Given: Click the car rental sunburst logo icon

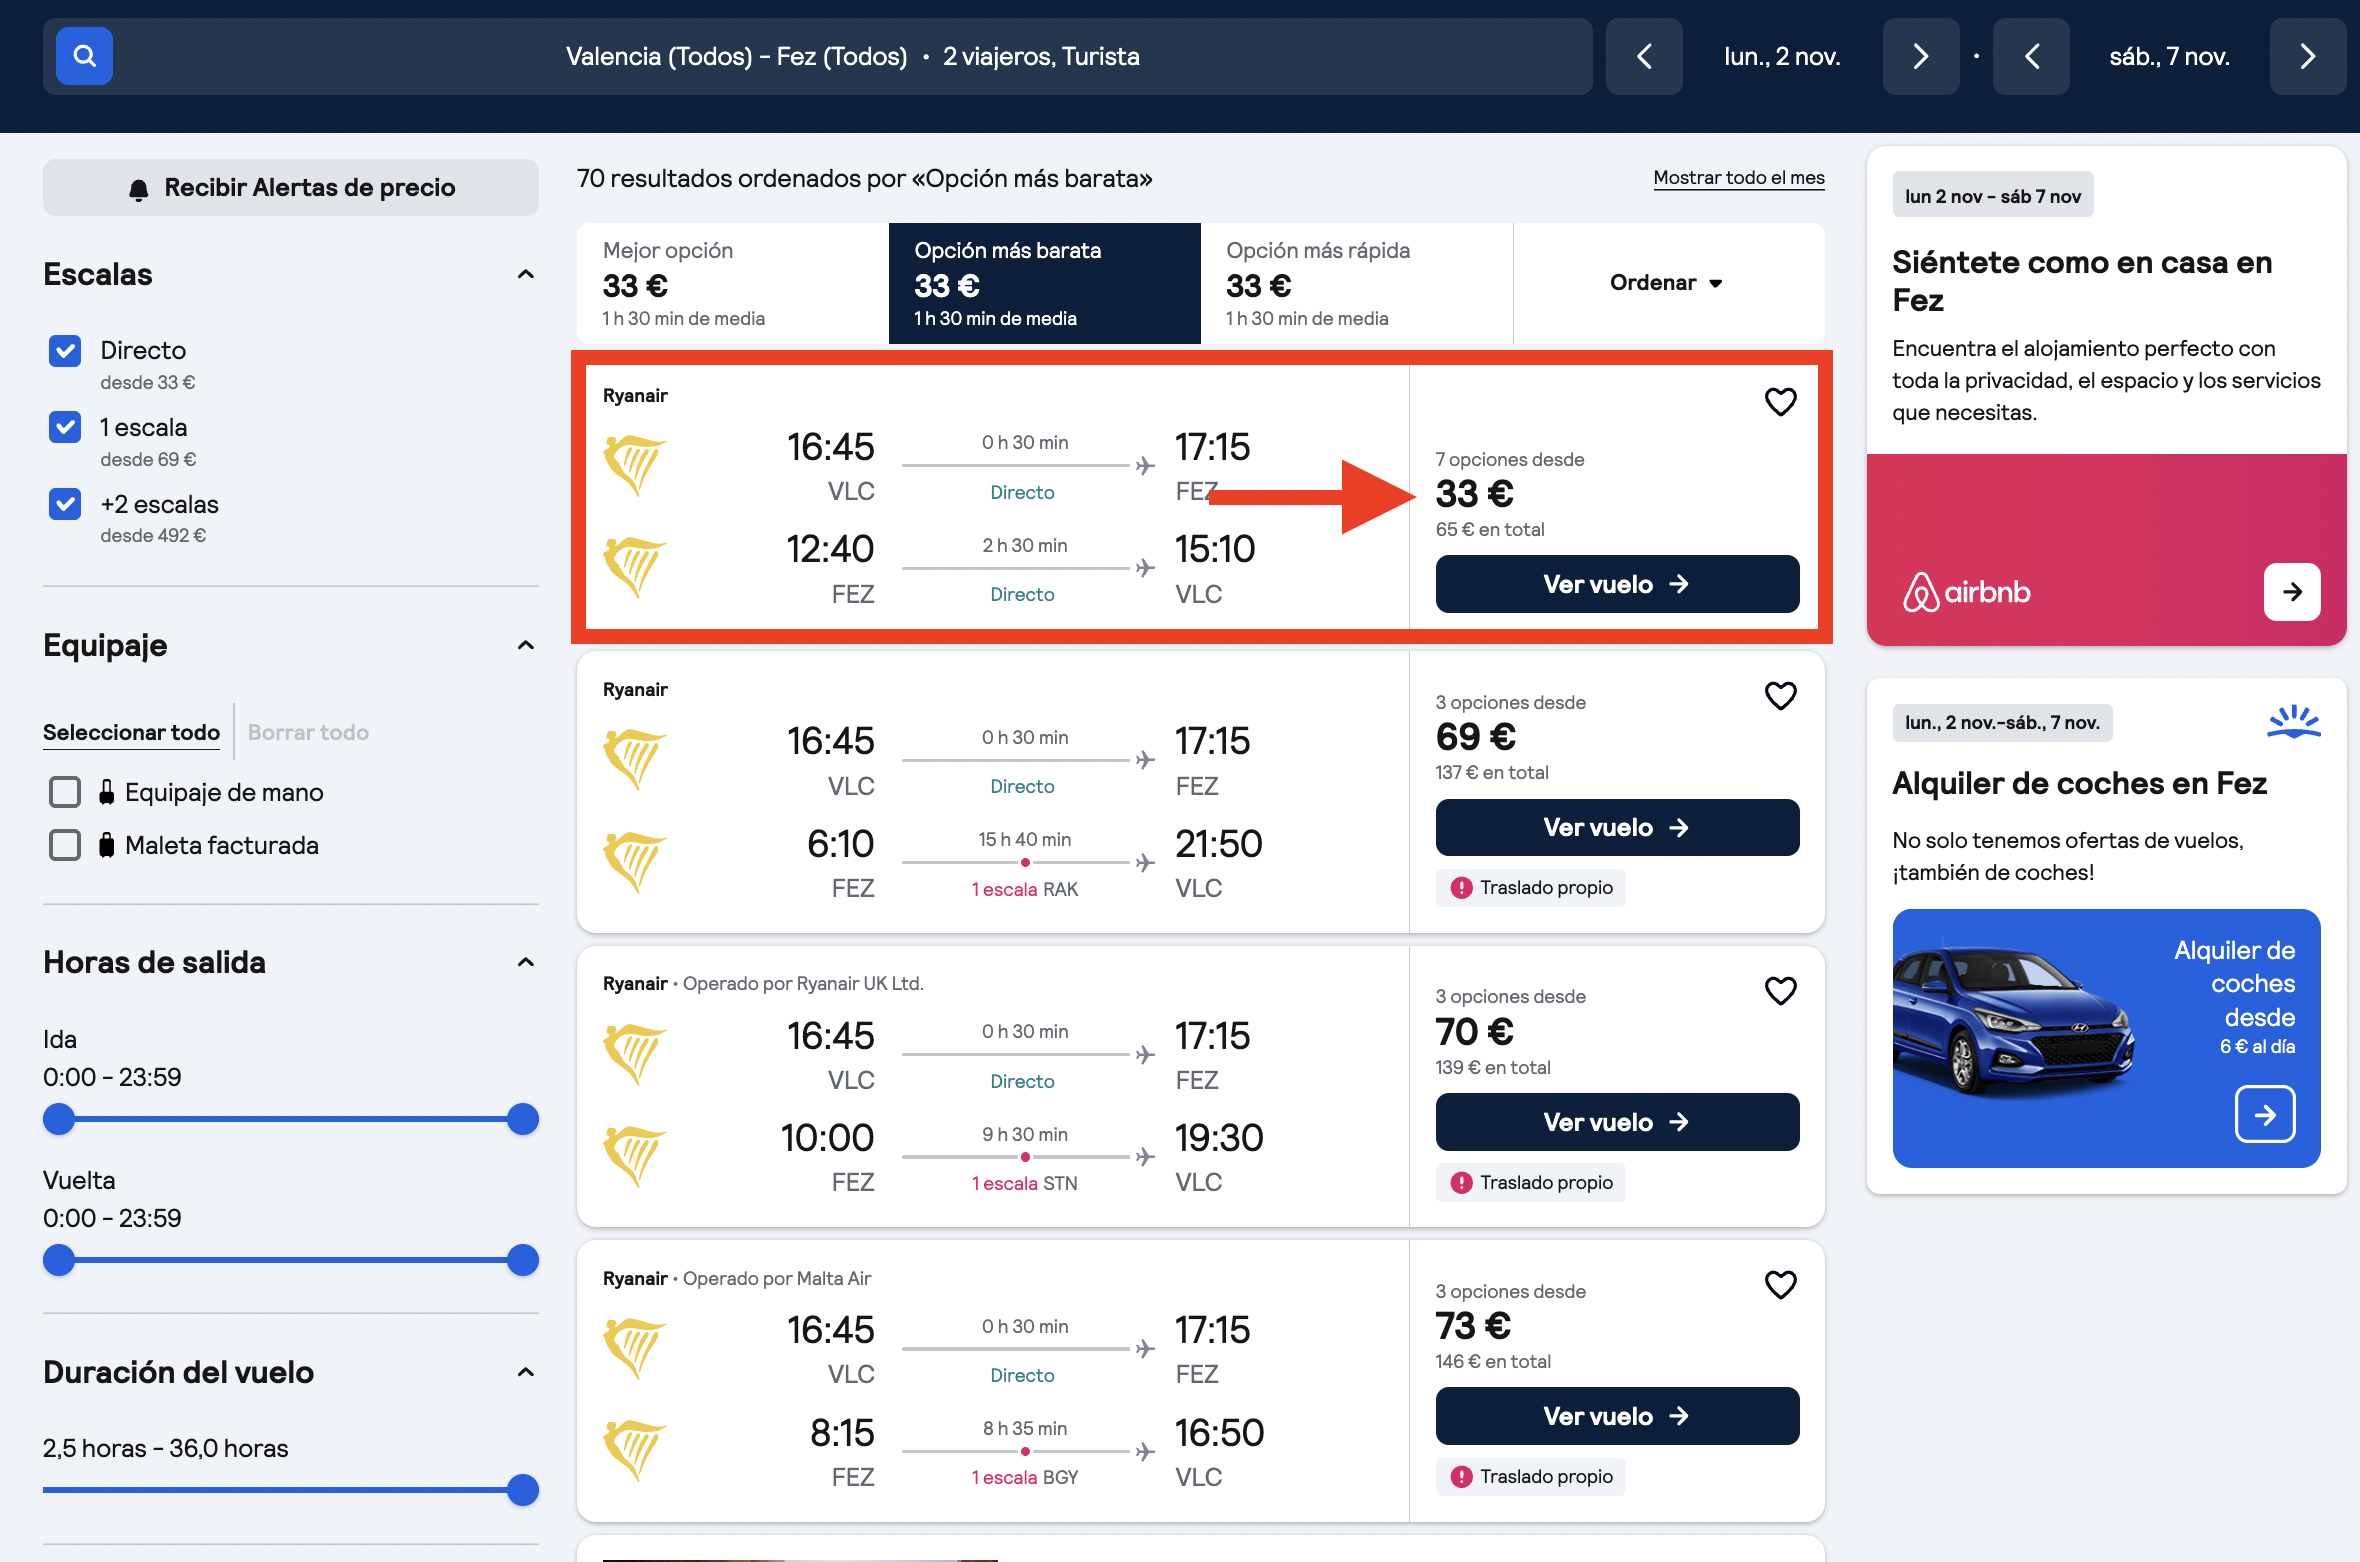Looking at the screenshot, I should [2294, 722].
